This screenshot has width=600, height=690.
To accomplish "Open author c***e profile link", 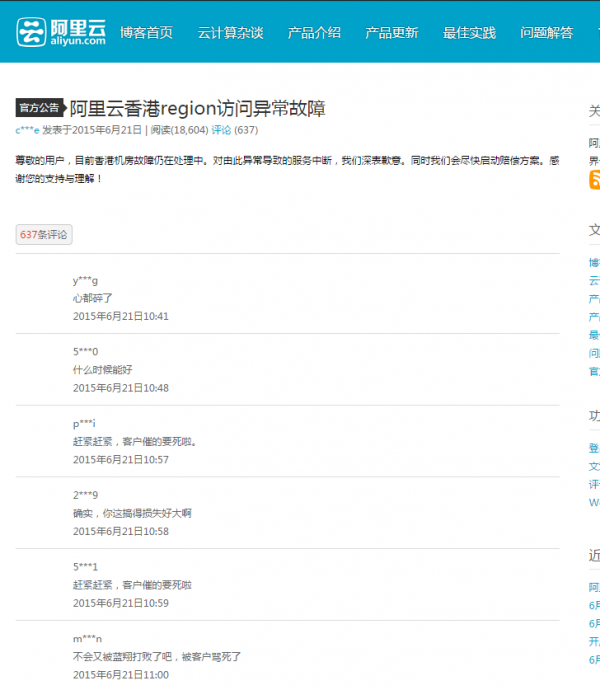I will [x=27, y=130].
